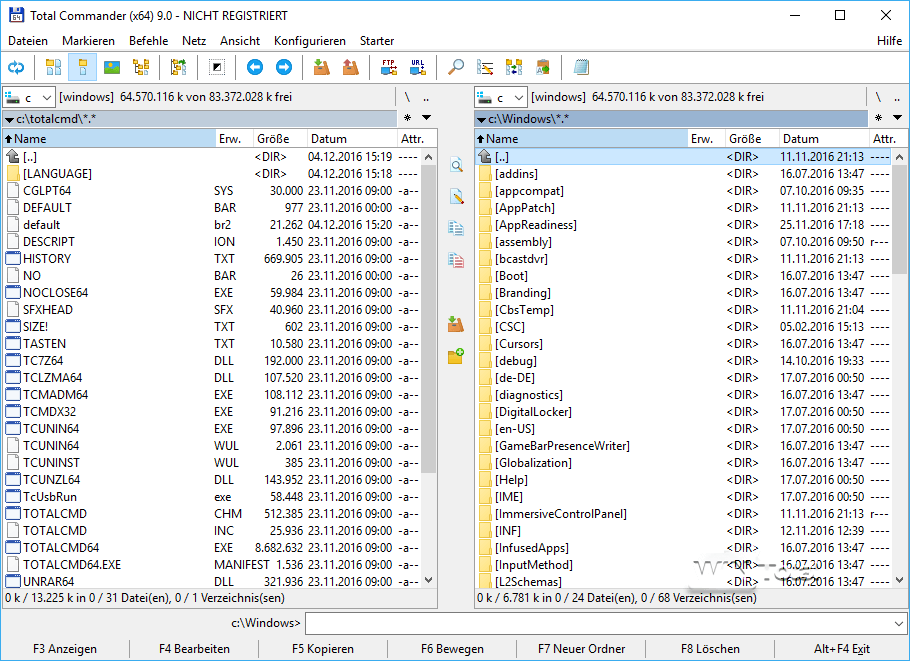Open file search magnifier icon
Image resolution: width=910 pixels, height=661 pixels.
coord(456,67)
